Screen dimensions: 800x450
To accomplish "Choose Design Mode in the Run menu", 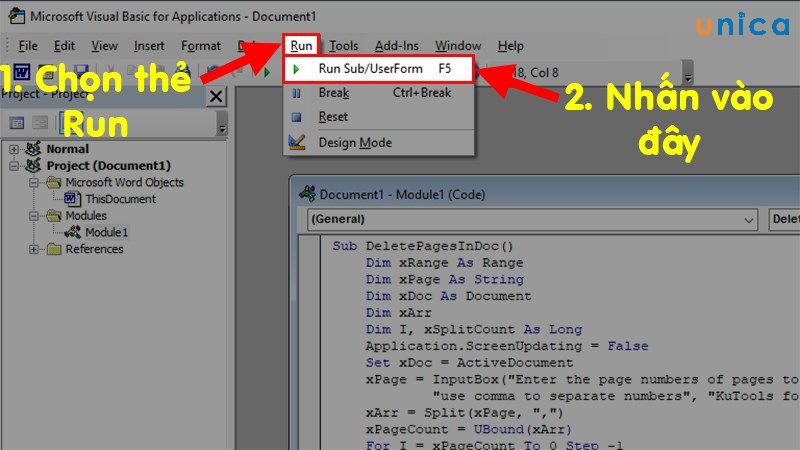I will click(378, 142).
